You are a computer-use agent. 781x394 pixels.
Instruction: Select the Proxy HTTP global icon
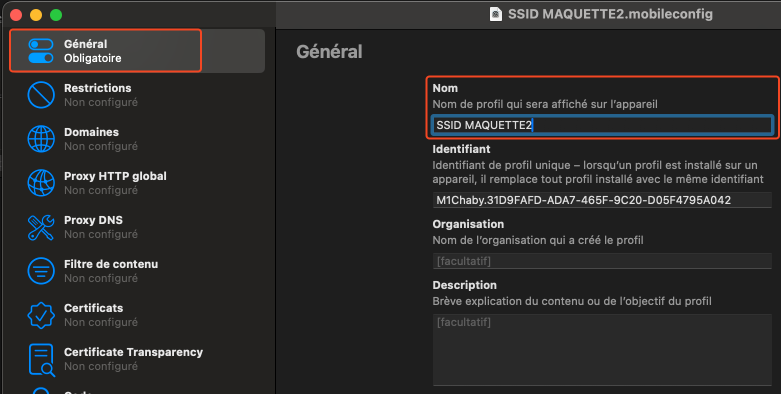click(x=41, y=183)
